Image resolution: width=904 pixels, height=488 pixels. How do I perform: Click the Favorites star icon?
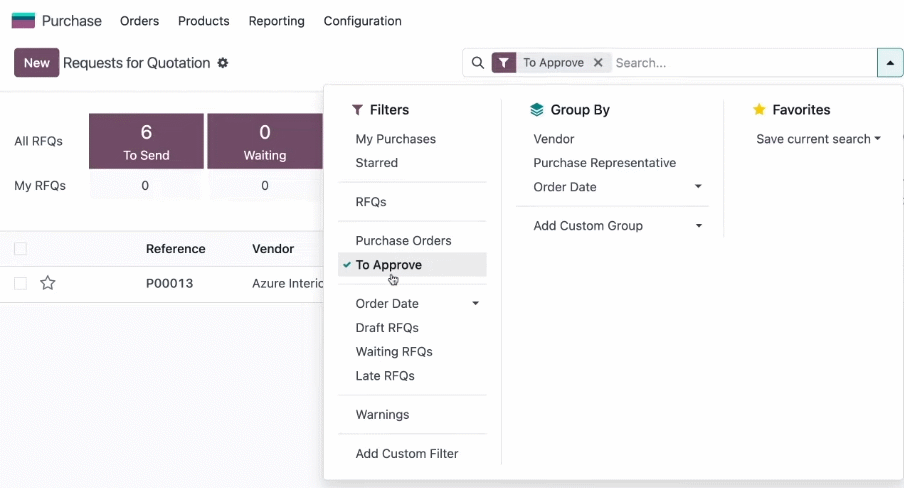(759, 110)
